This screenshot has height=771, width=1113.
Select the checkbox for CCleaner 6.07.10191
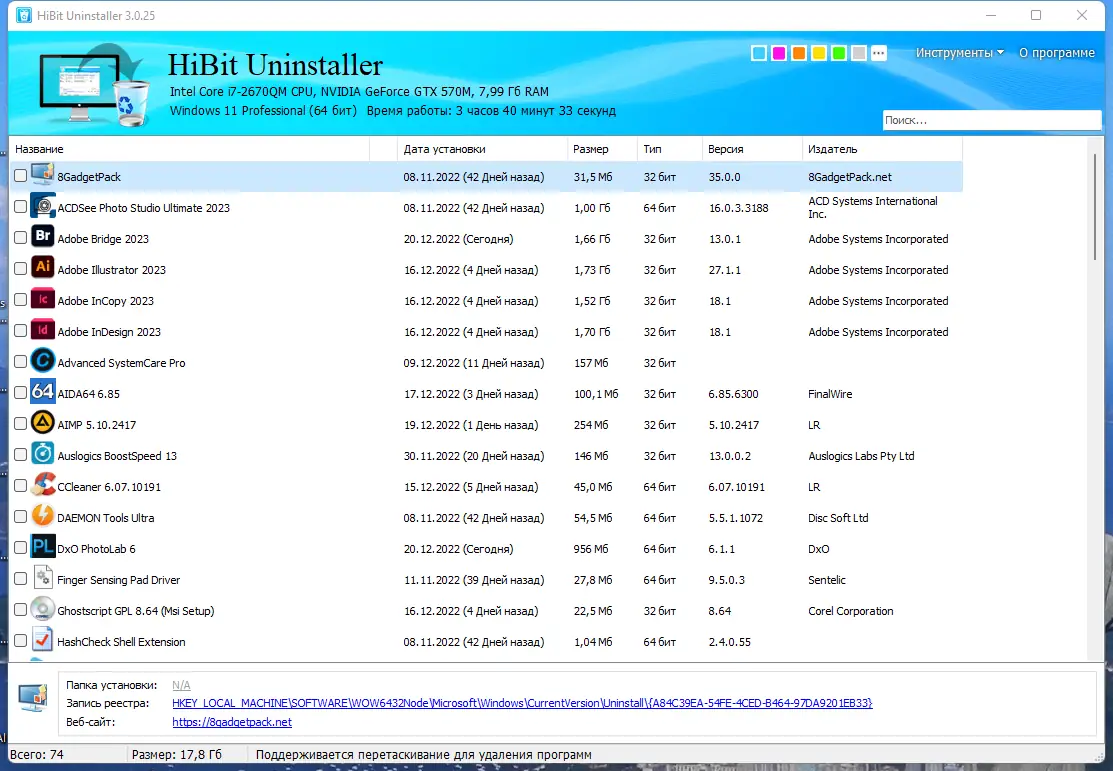(19, 486)
